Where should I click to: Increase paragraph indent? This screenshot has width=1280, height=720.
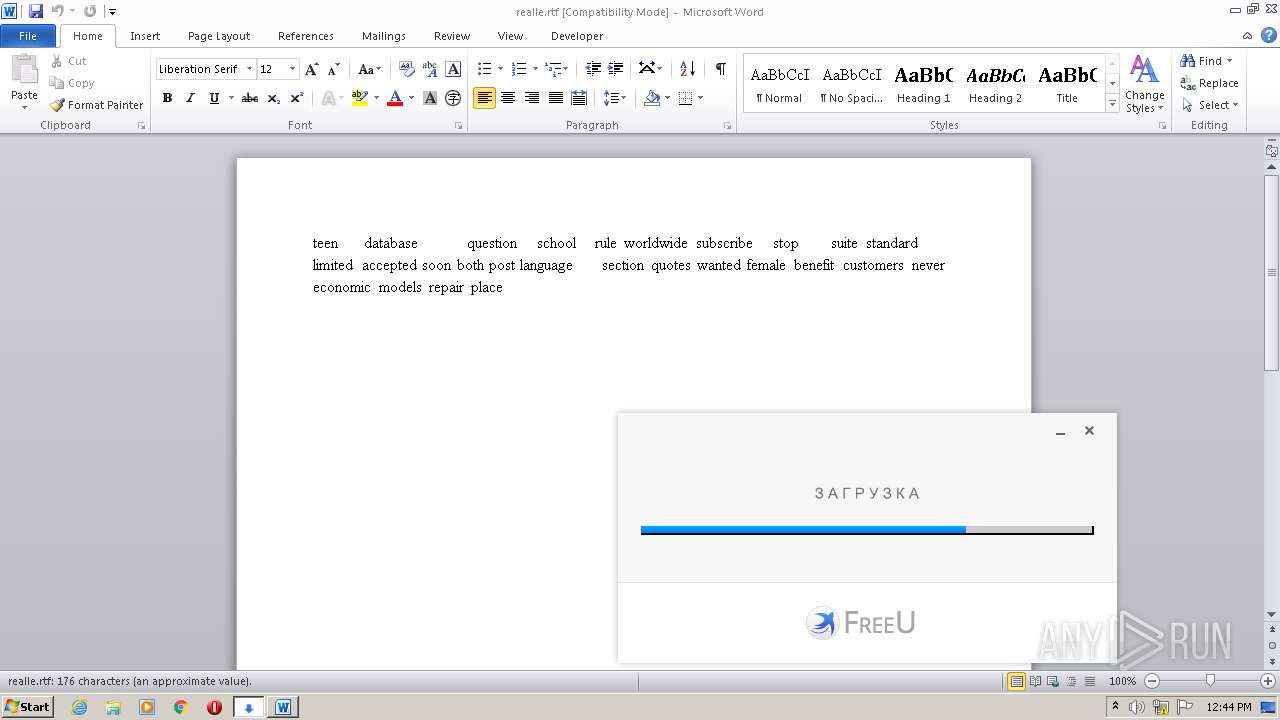coord(616,69)
